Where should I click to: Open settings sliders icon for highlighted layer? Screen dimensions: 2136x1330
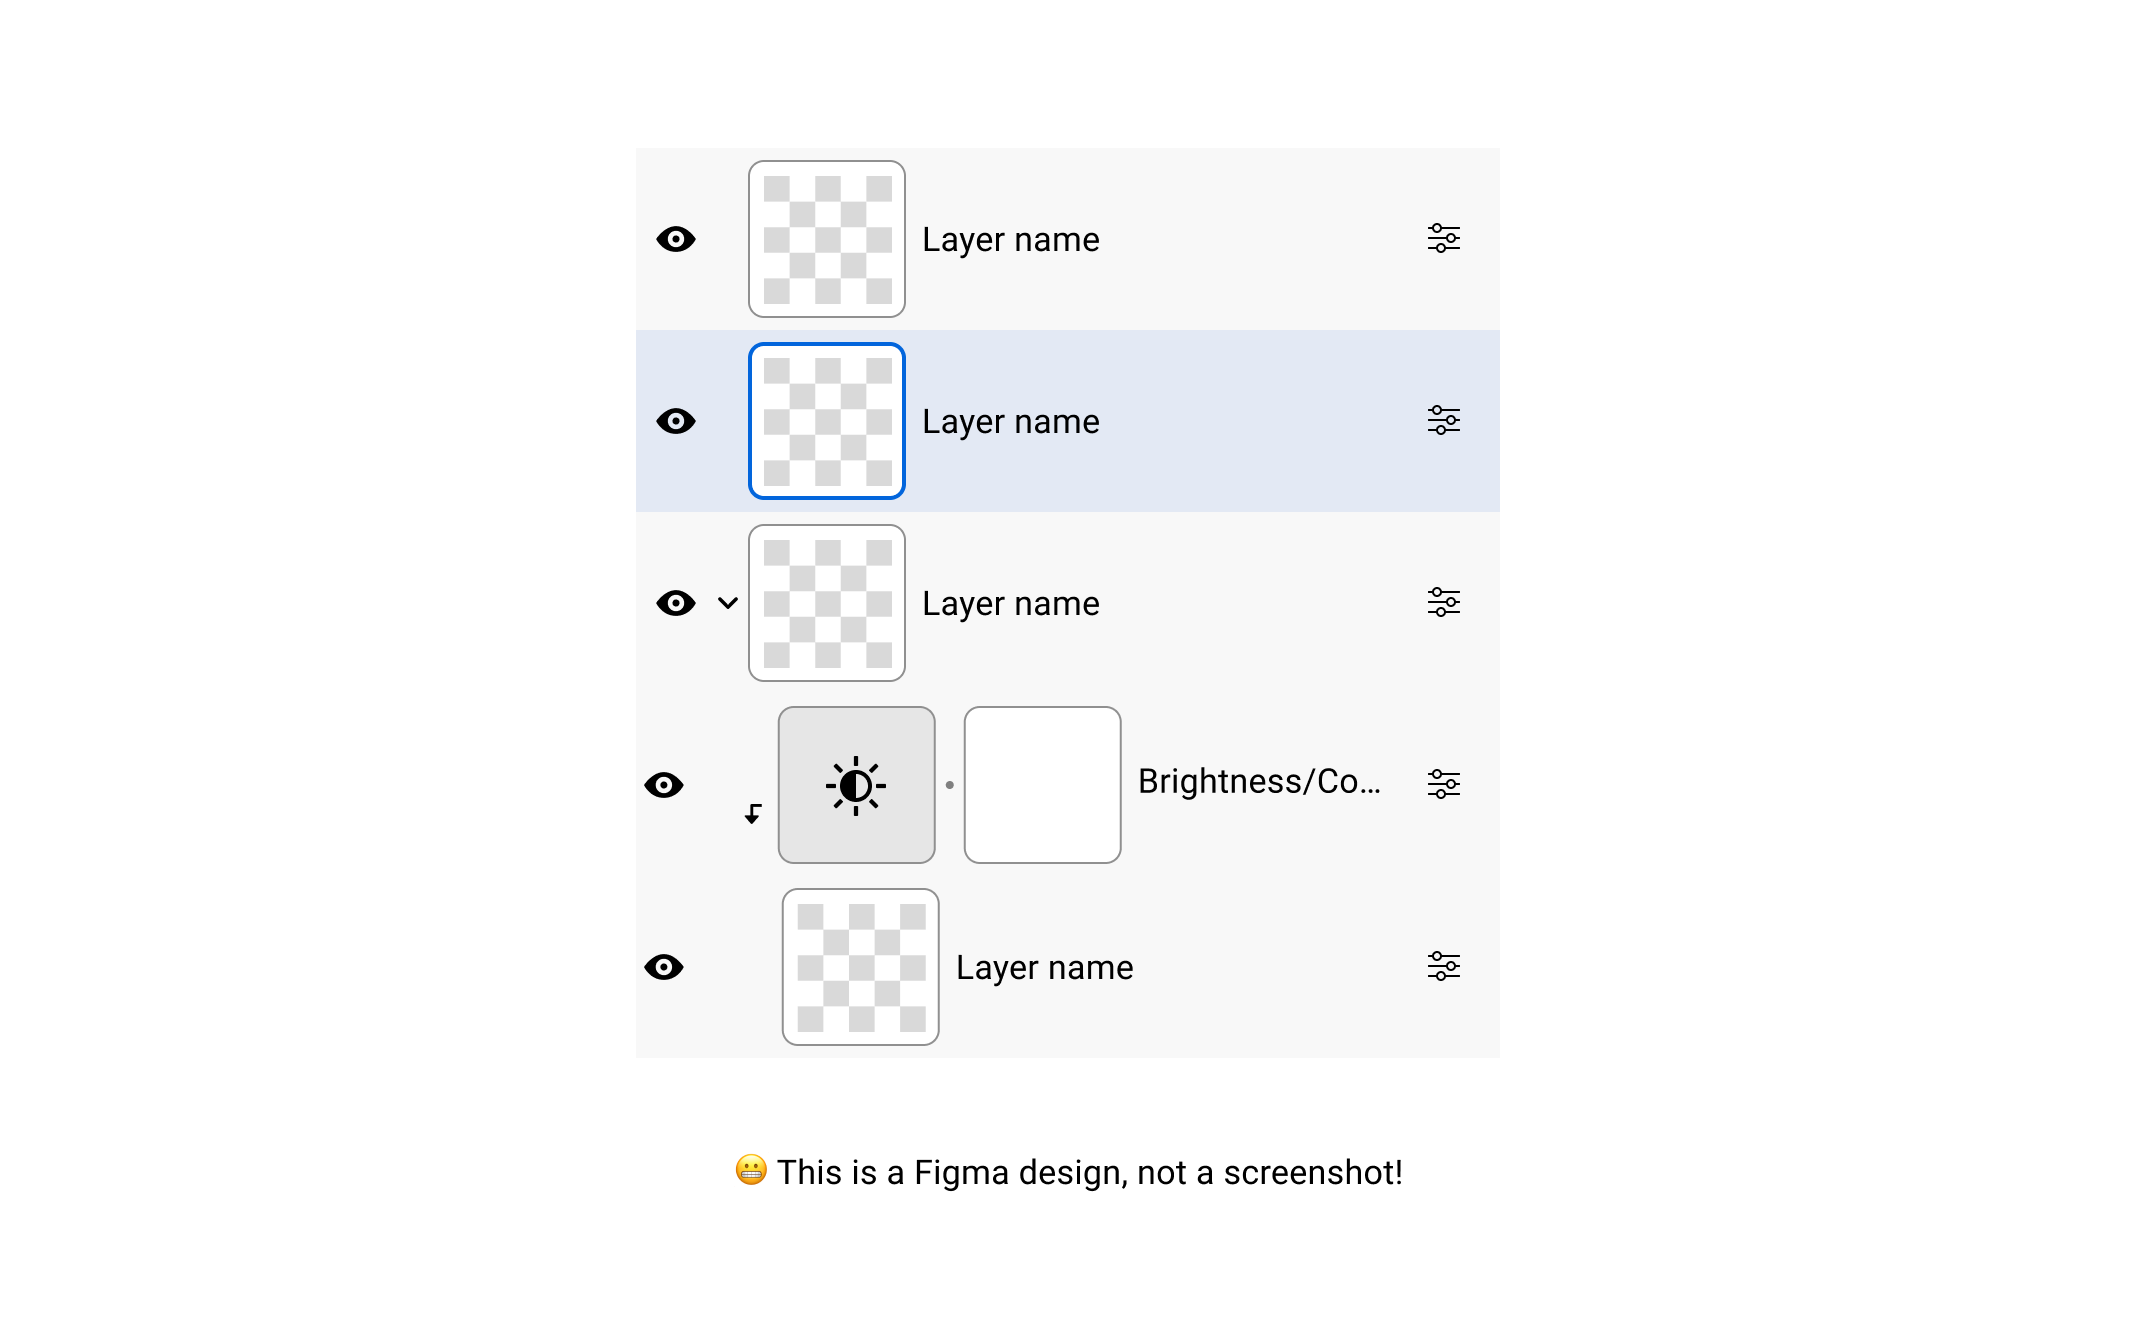(1443, 421)
